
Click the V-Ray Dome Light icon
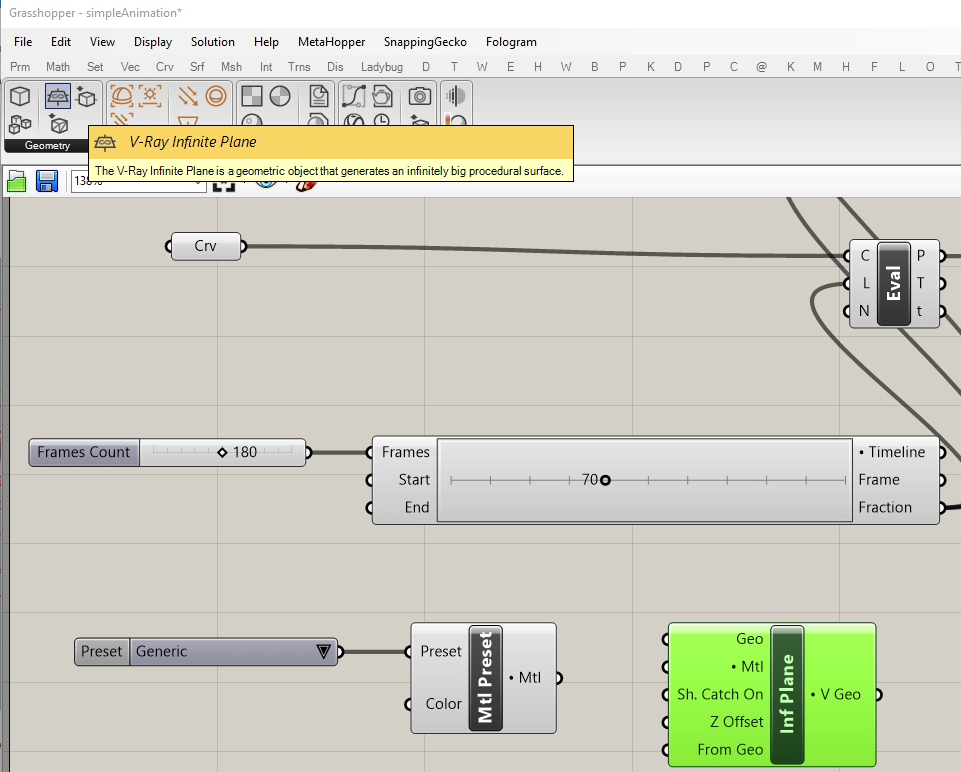(x=121, y=97)
